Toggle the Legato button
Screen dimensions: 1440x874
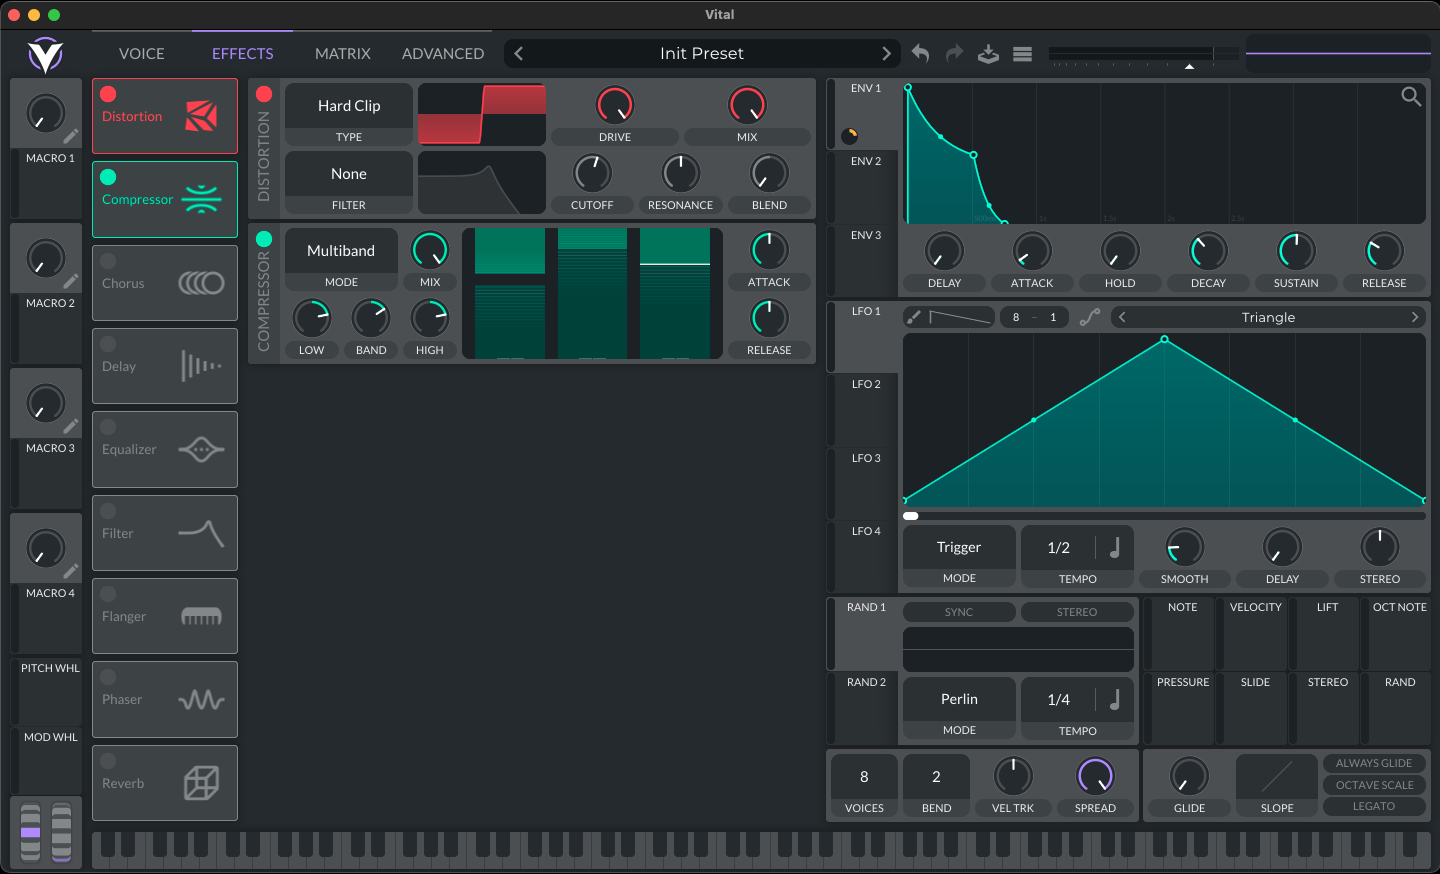coord(1374,806)
